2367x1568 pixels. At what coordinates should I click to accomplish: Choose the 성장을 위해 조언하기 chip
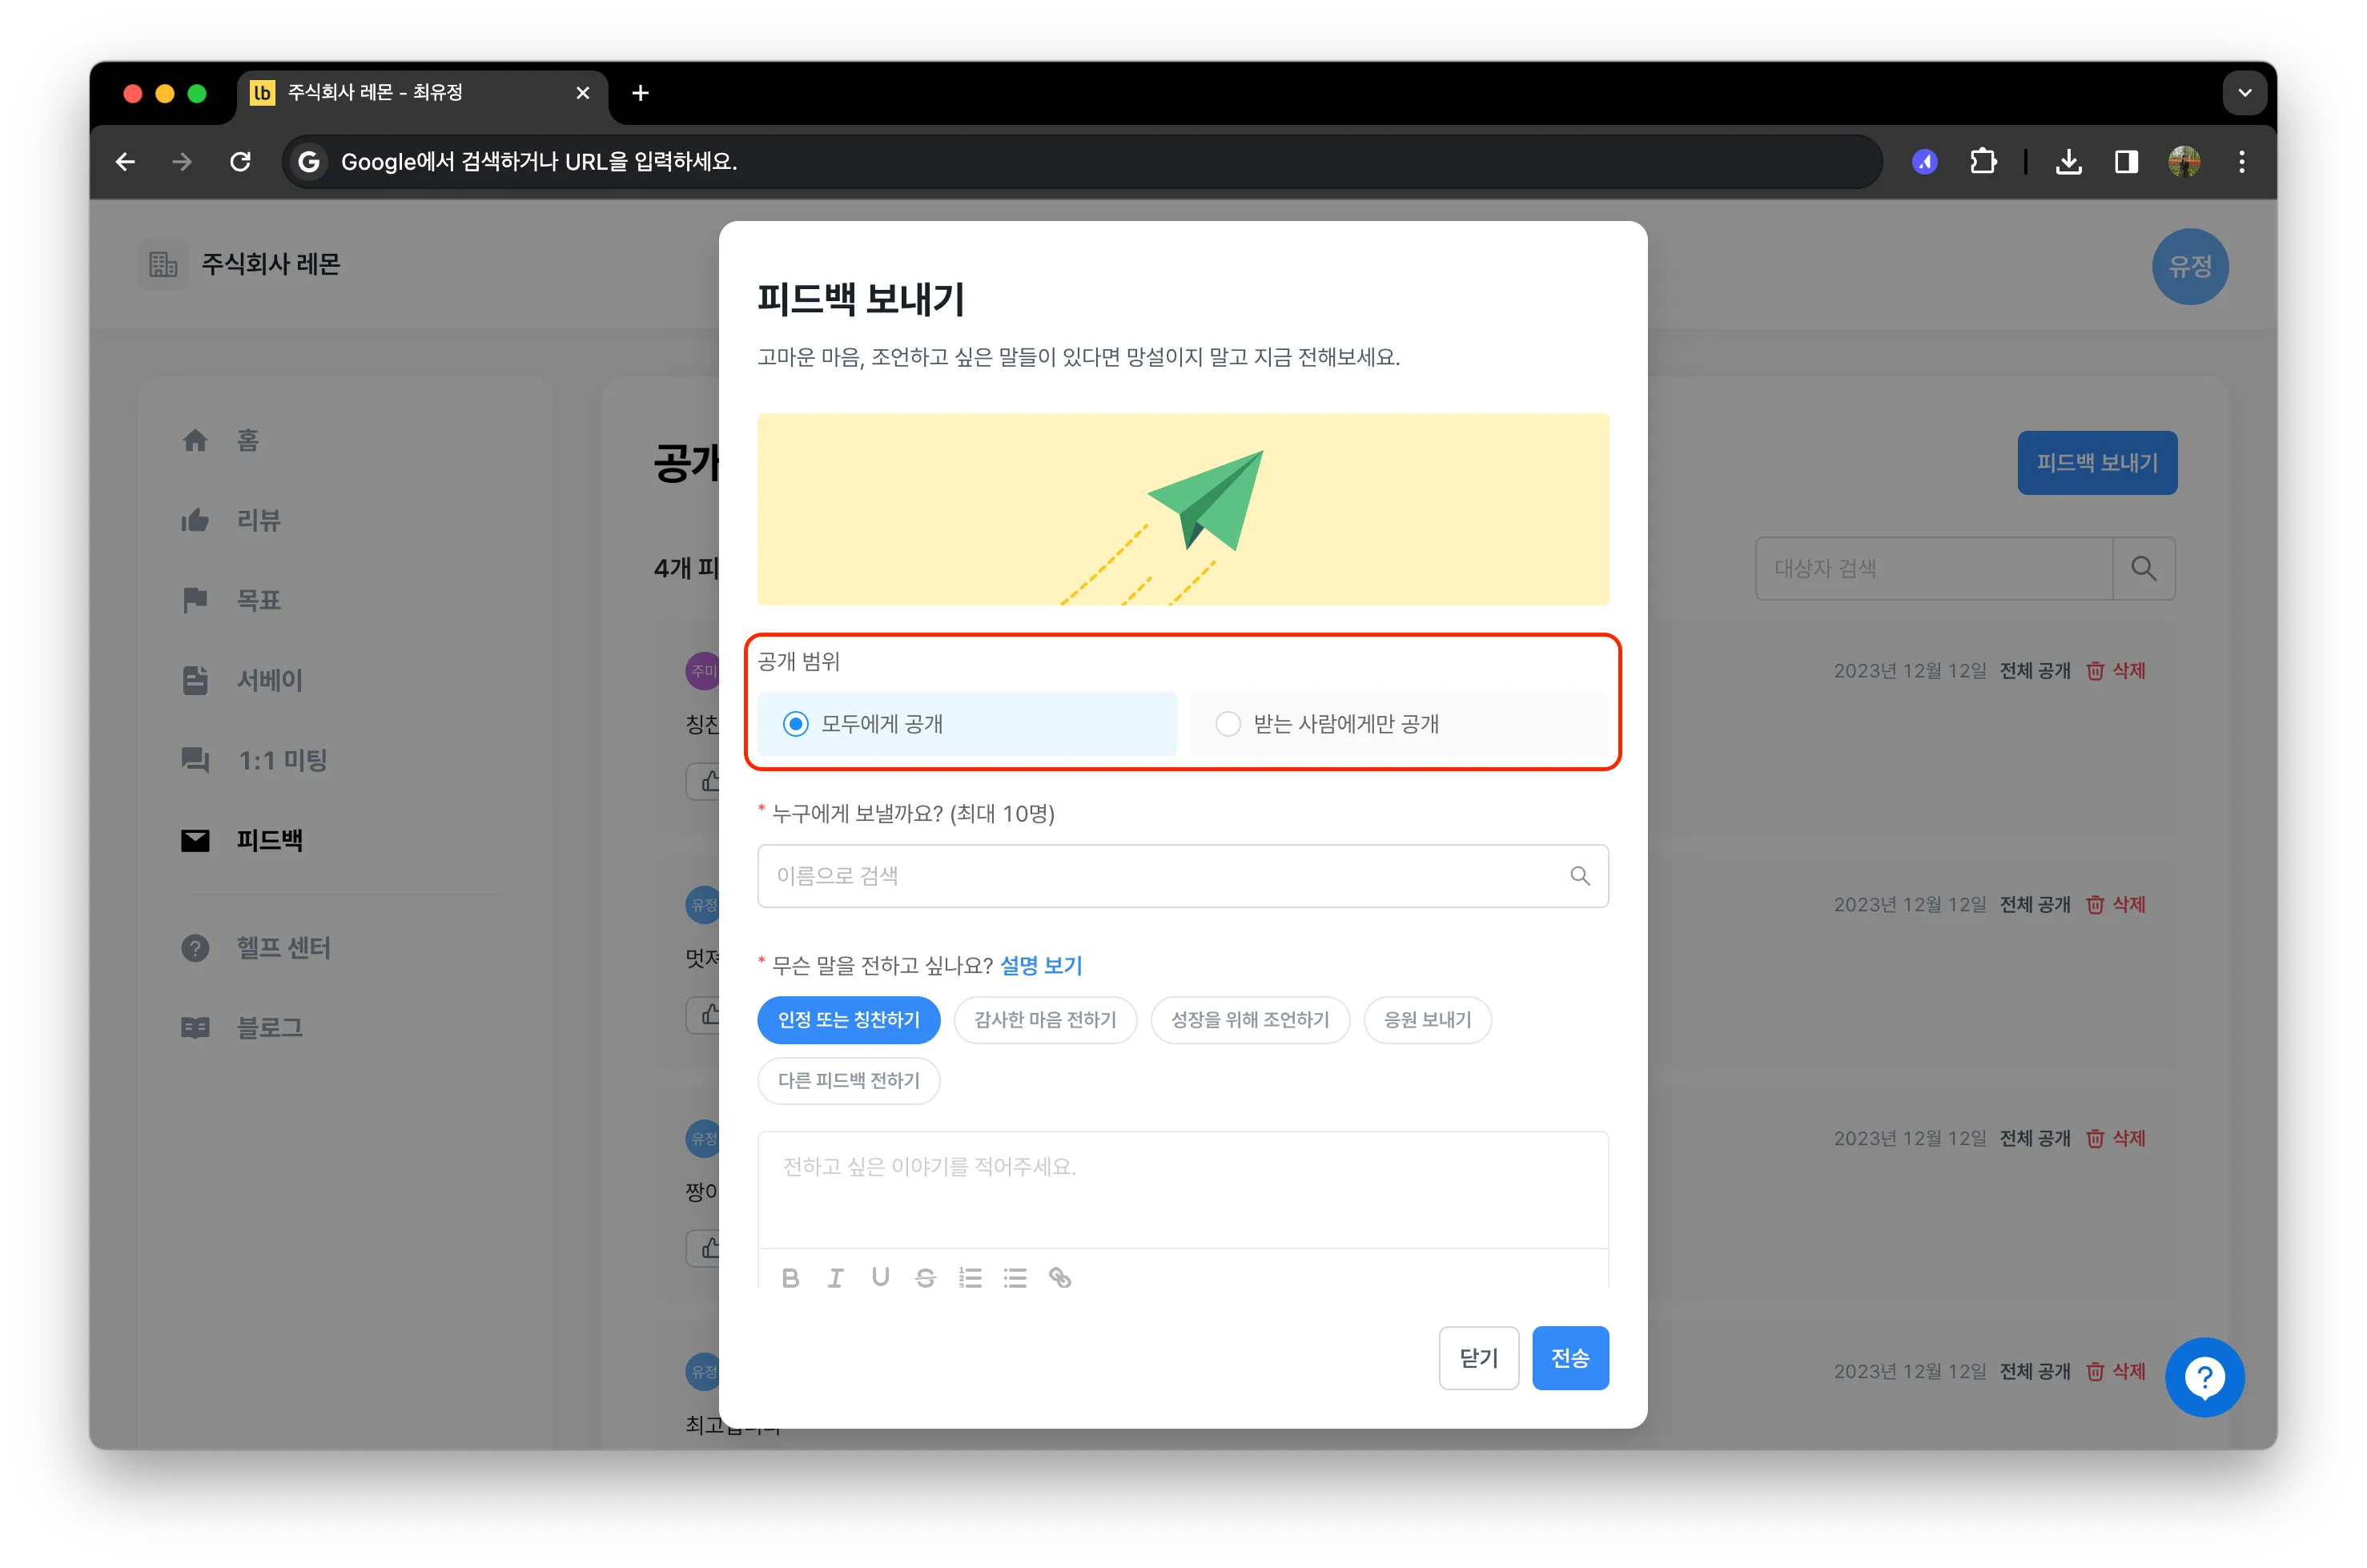(1250, 1020)
